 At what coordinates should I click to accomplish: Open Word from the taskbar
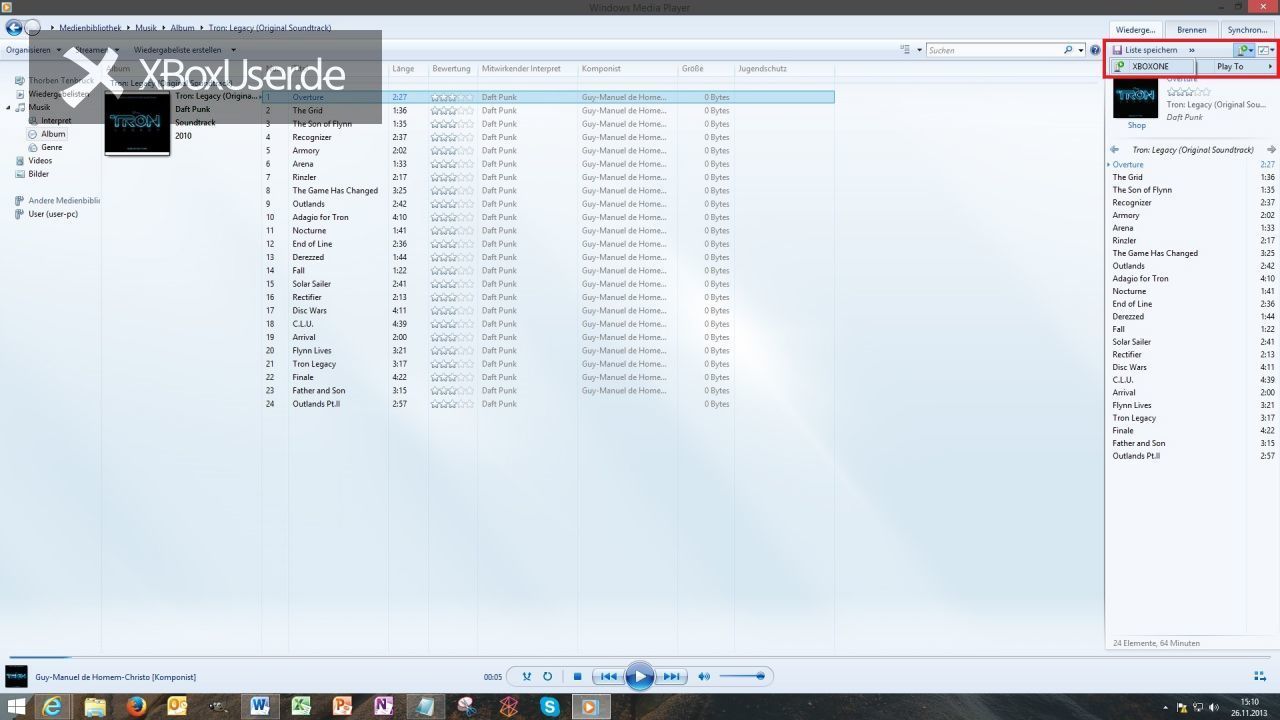[x=260, y=707]
